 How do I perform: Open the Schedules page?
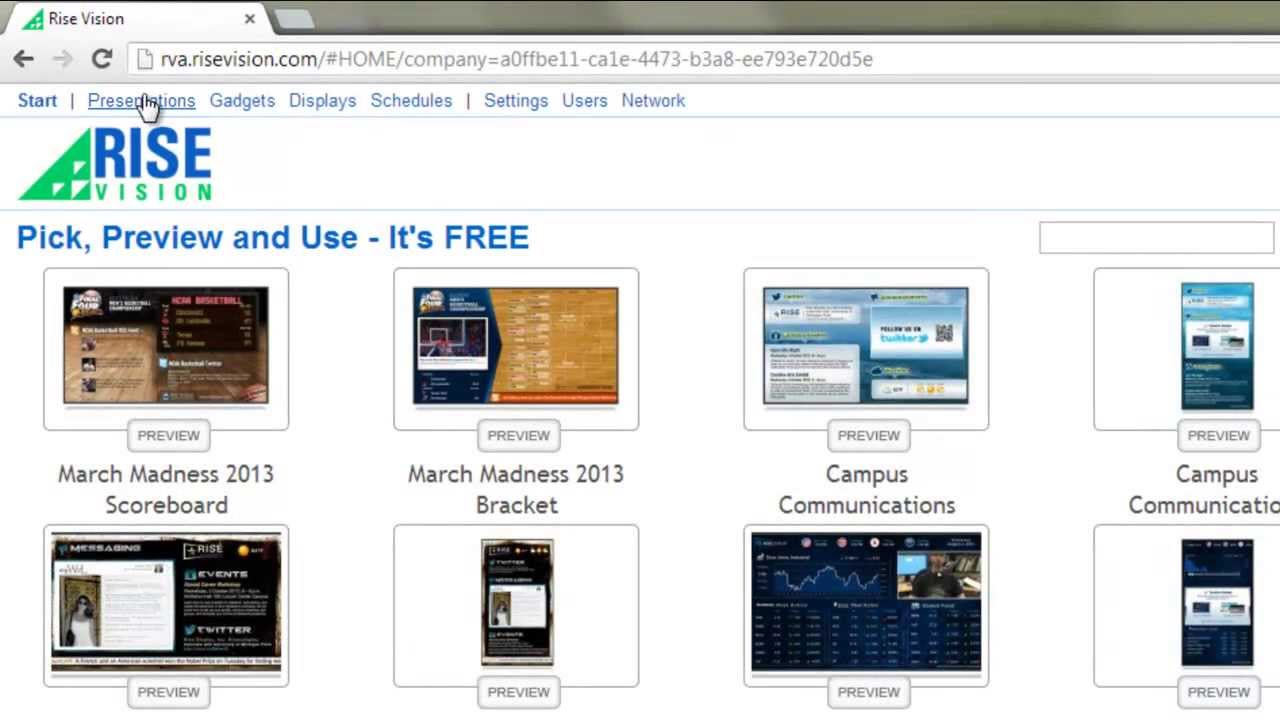point(411,100)
